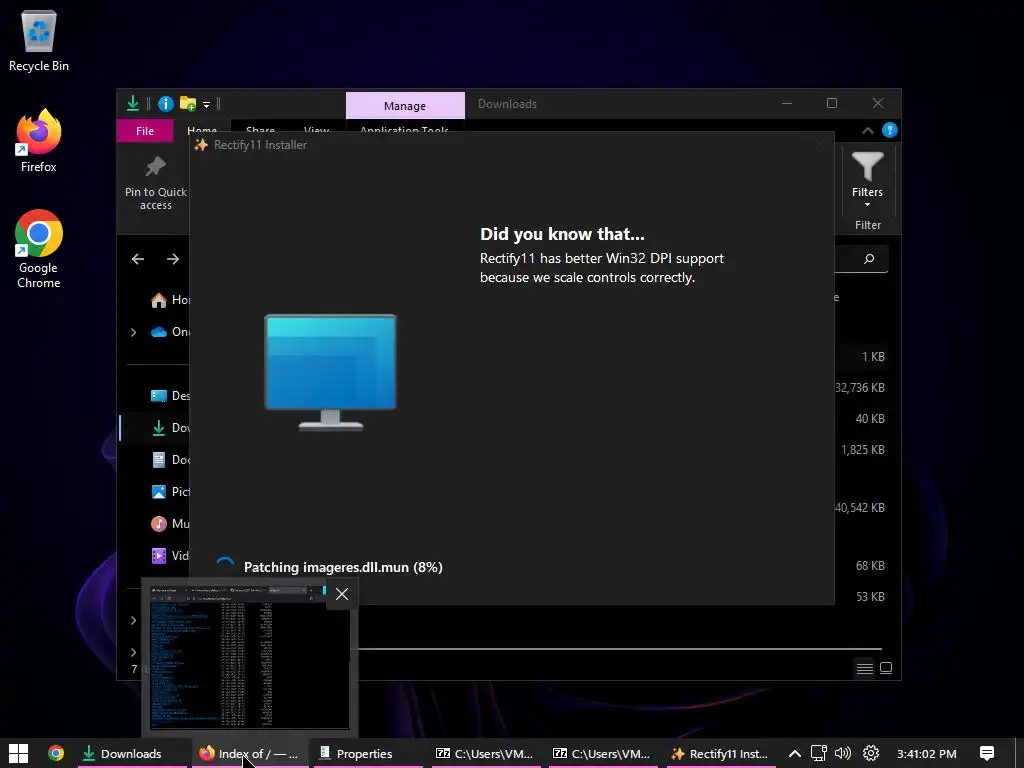The height and width of the screenshot is (768, 1024).
Task: Go back with the Explorer back arrow
Action: (138, 259)
